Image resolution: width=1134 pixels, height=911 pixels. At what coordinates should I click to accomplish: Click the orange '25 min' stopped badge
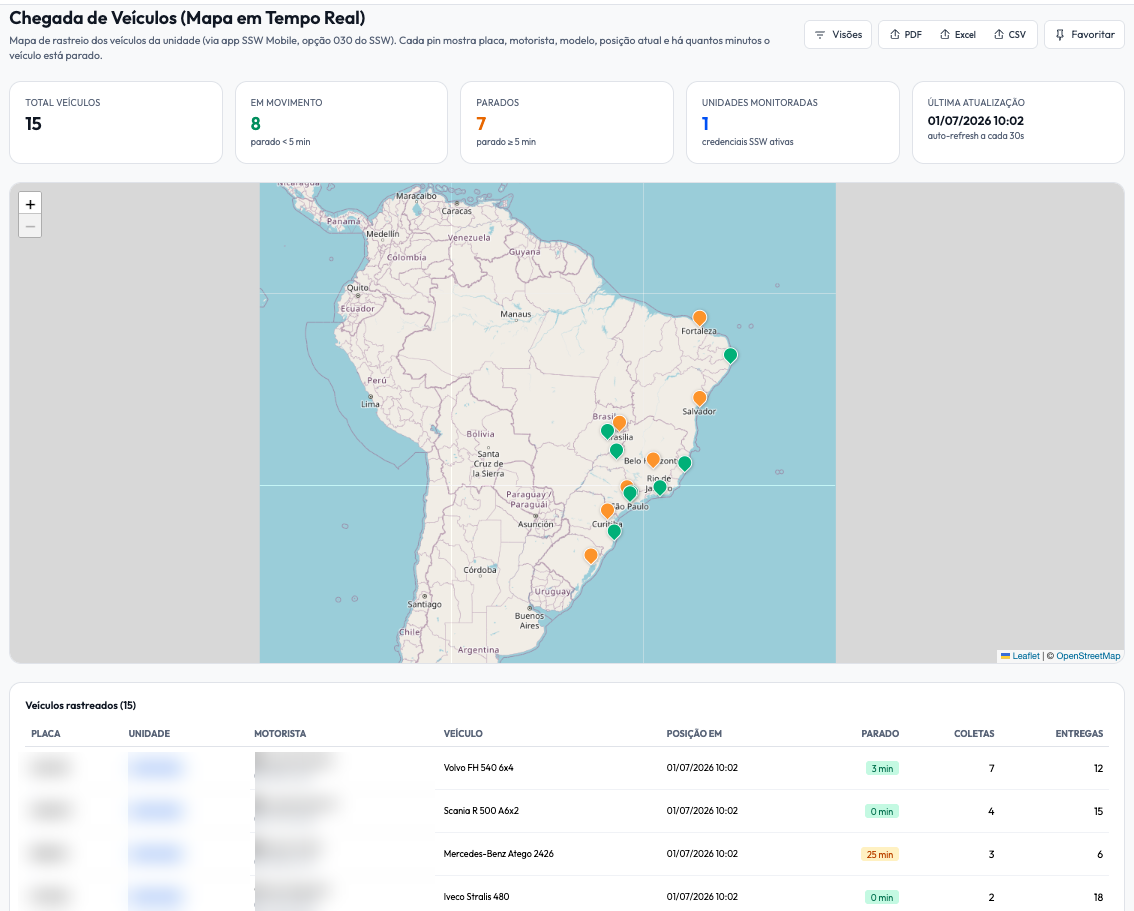(x=879, y=855)
